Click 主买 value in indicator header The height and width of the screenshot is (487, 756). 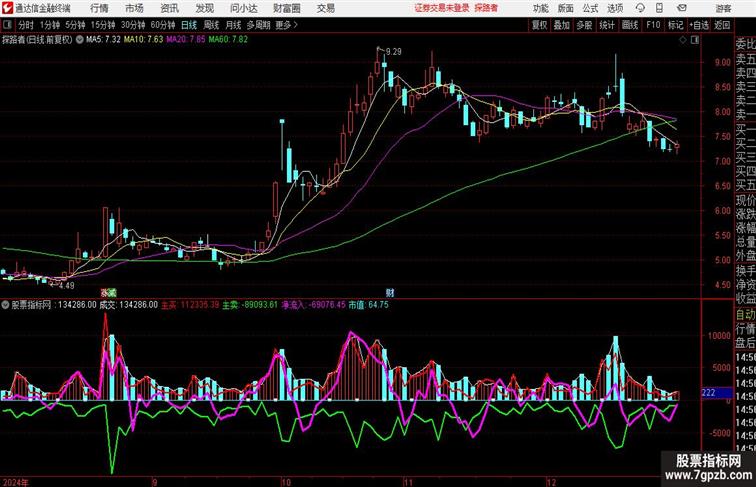pos(189,305)
